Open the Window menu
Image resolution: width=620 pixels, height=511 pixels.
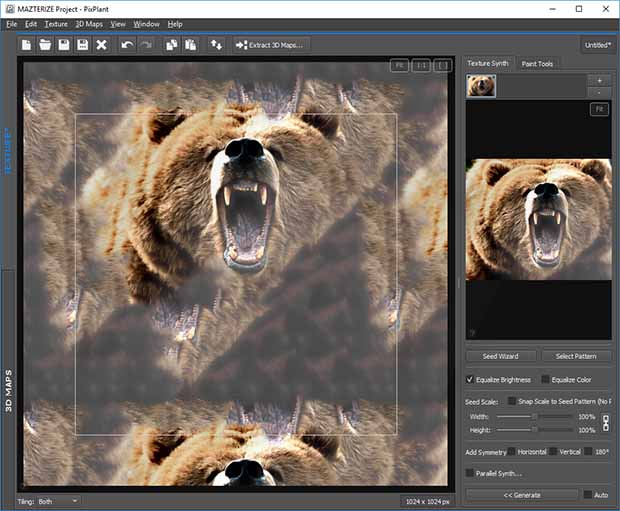146,24
